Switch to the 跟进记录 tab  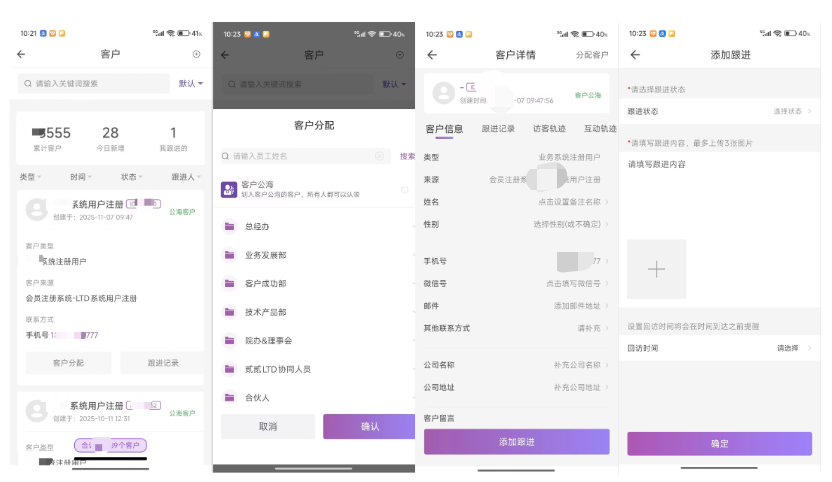pyautogui.click(x=498, y=128)
